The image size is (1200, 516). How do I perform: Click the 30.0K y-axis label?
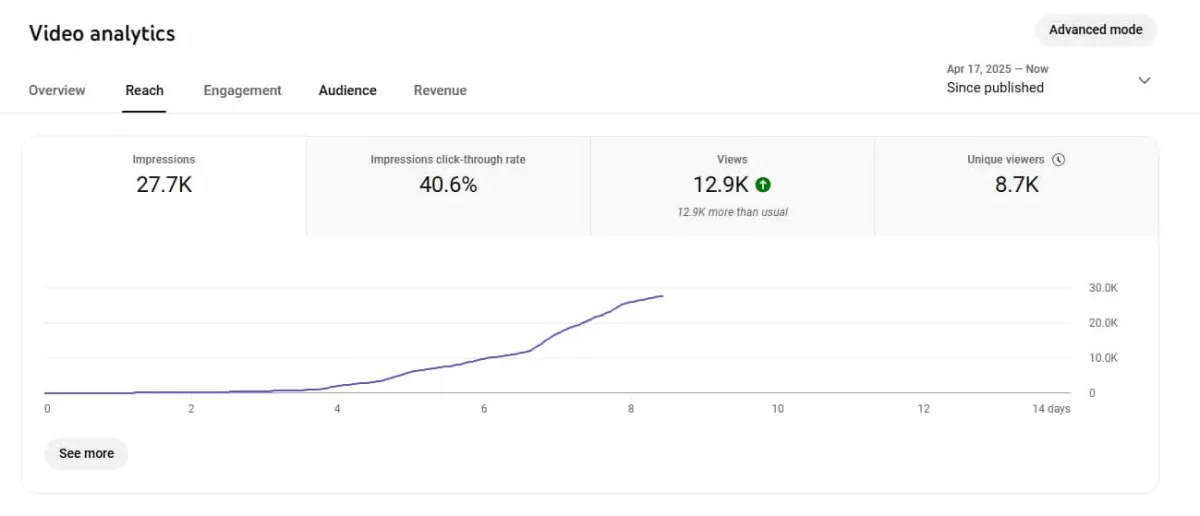point(1103,288)
